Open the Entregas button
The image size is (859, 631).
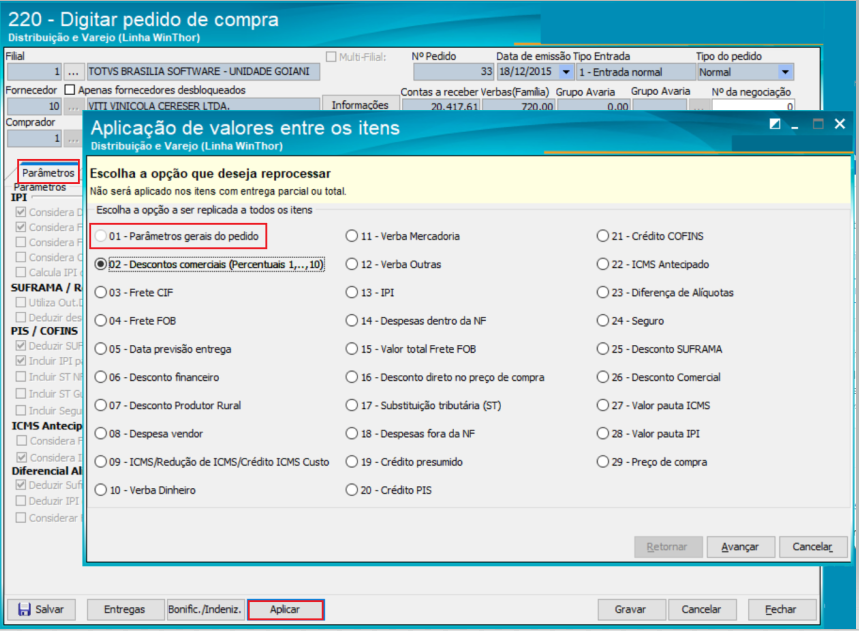[125, 609]
